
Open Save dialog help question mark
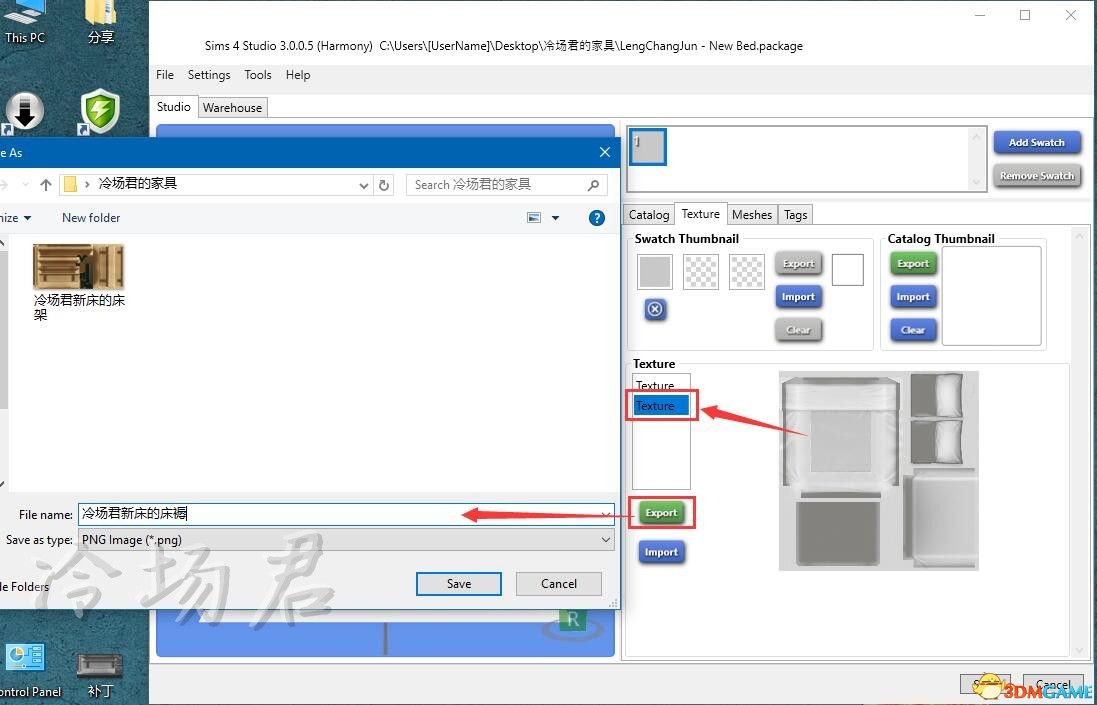597,218
